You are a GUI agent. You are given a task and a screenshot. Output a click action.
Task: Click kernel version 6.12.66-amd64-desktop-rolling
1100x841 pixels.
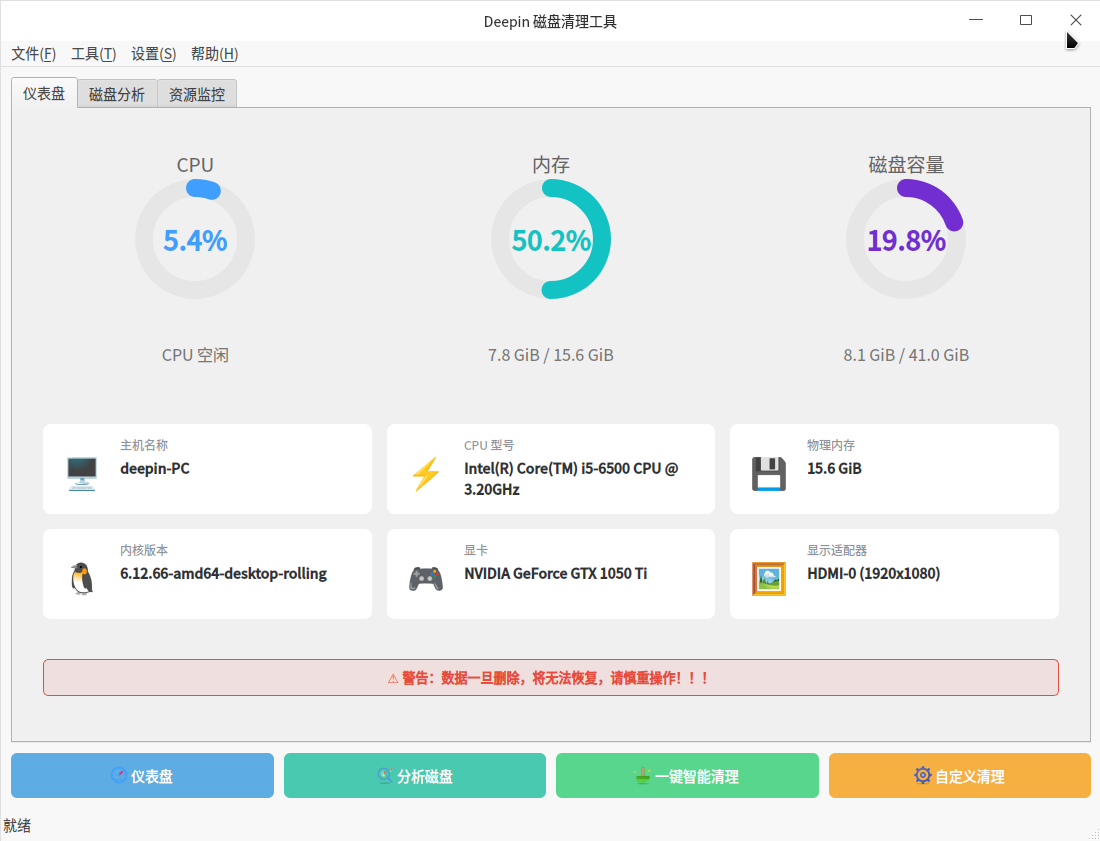223,574
